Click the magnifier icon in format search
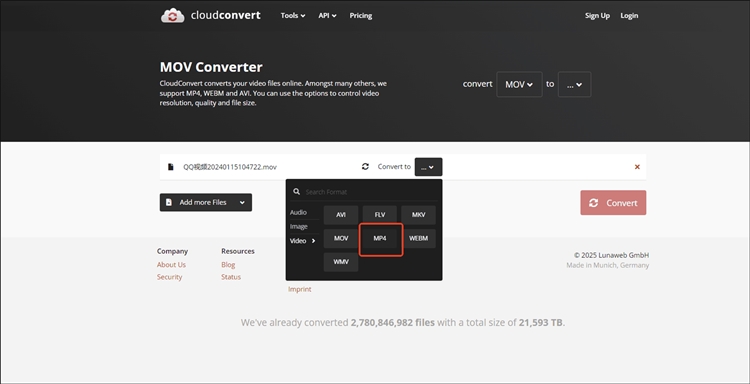The height and width of the screenshot is (384, 750). tap(297, 192)
